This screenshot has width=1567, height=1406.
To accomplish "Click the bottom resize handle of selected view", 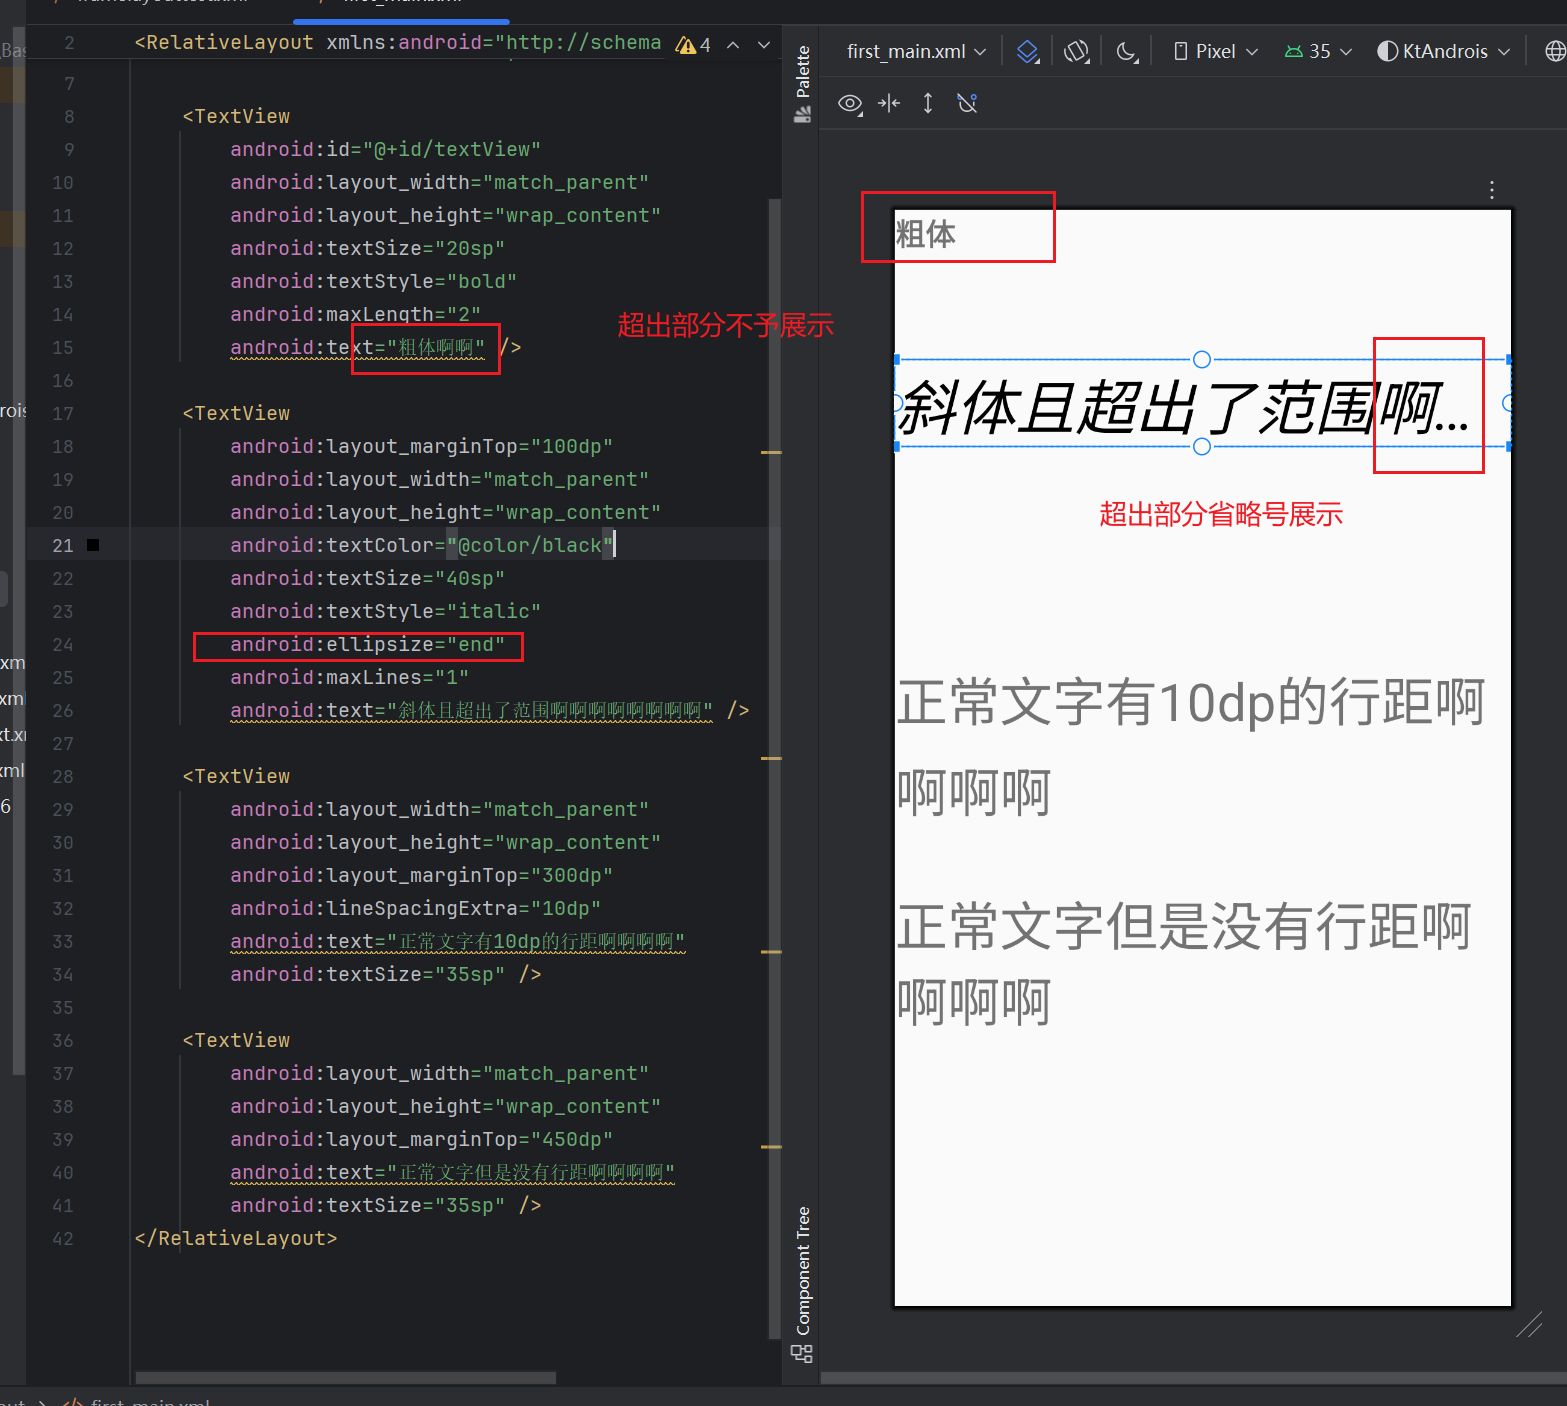I will pyautogui.click(x=1202, y=446).
